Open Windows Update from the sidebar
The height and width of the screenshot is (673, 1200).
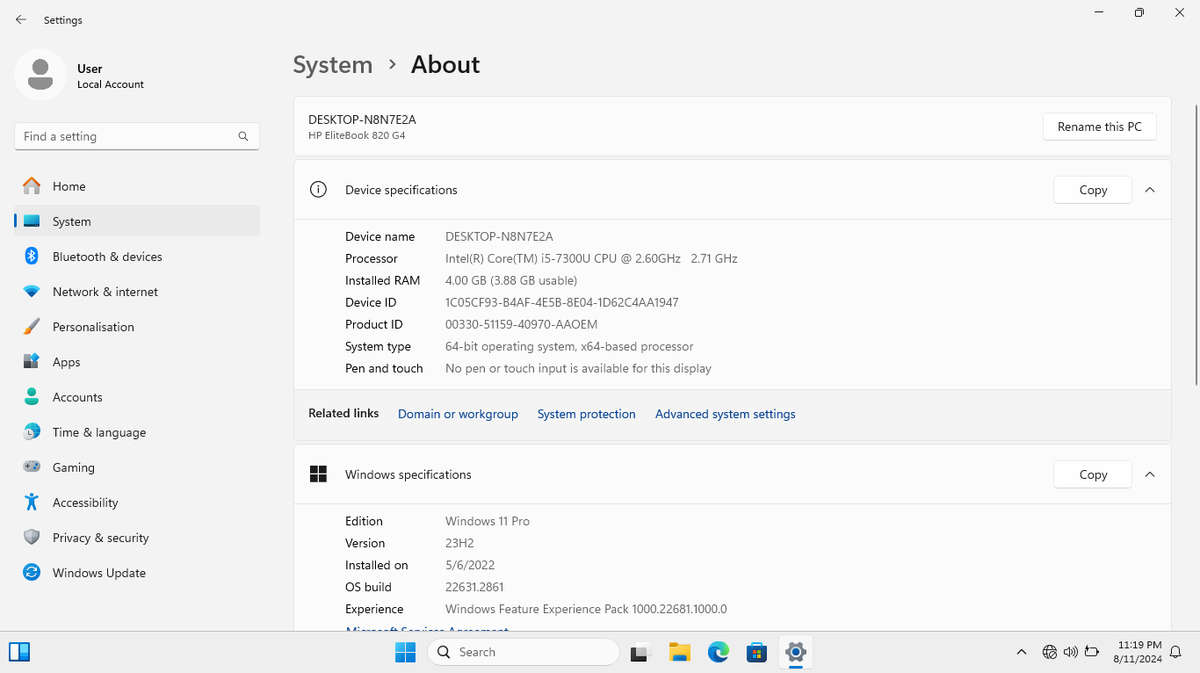(98, 572)
